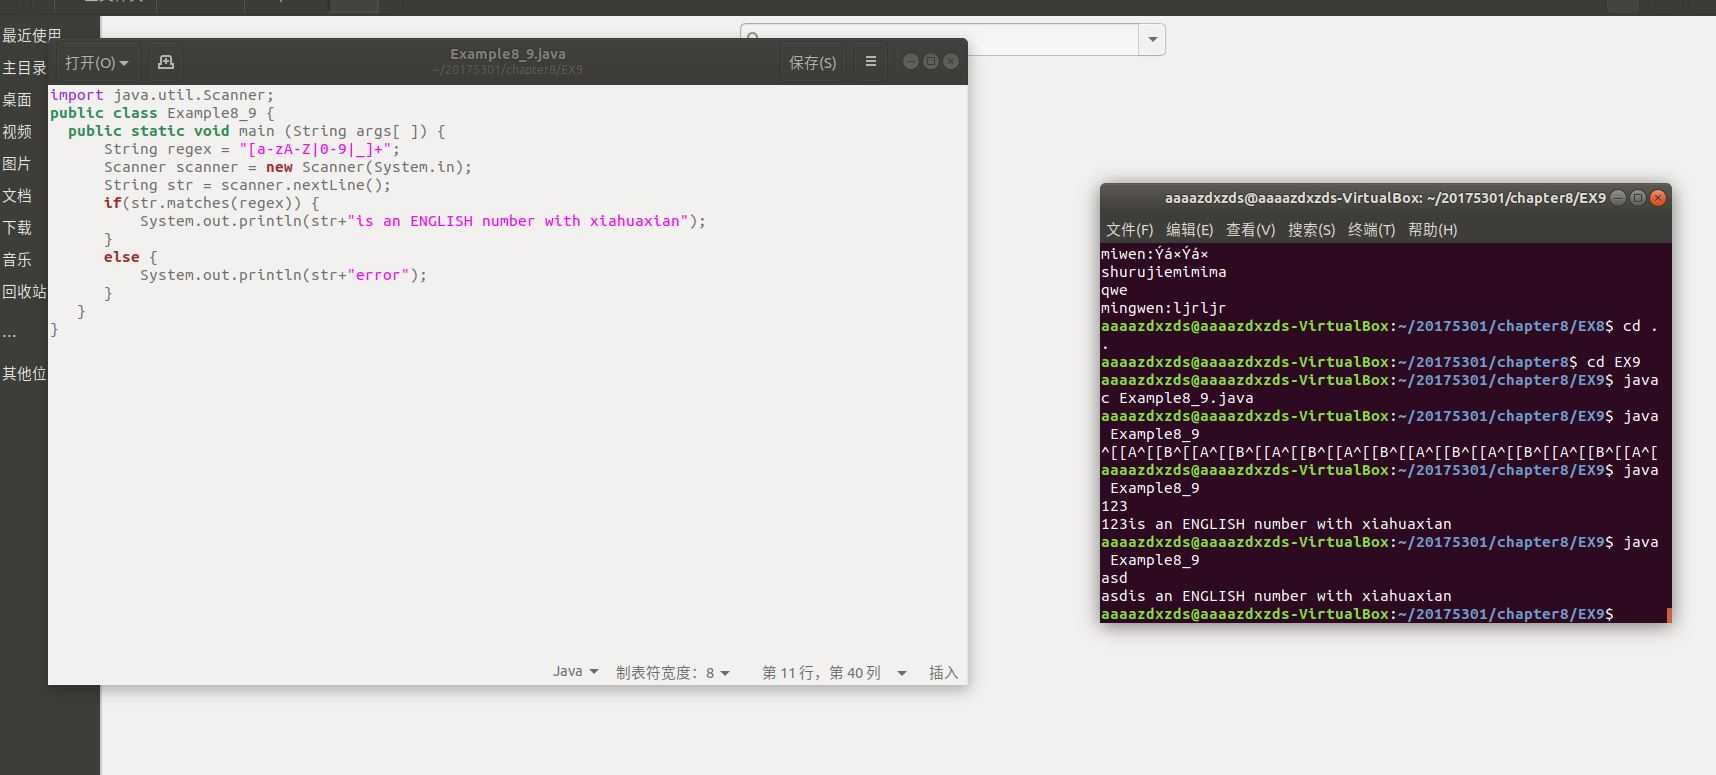Open the gedit hamburger menu

871,62
